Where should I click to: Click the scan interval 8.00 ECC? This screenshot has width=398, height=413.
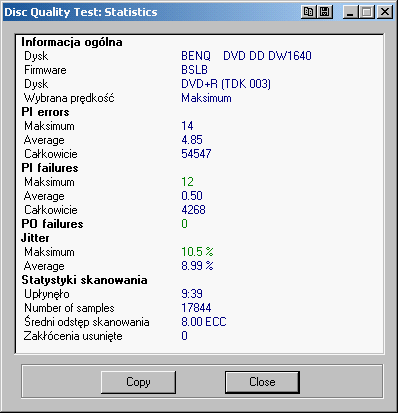coord(204,322)
